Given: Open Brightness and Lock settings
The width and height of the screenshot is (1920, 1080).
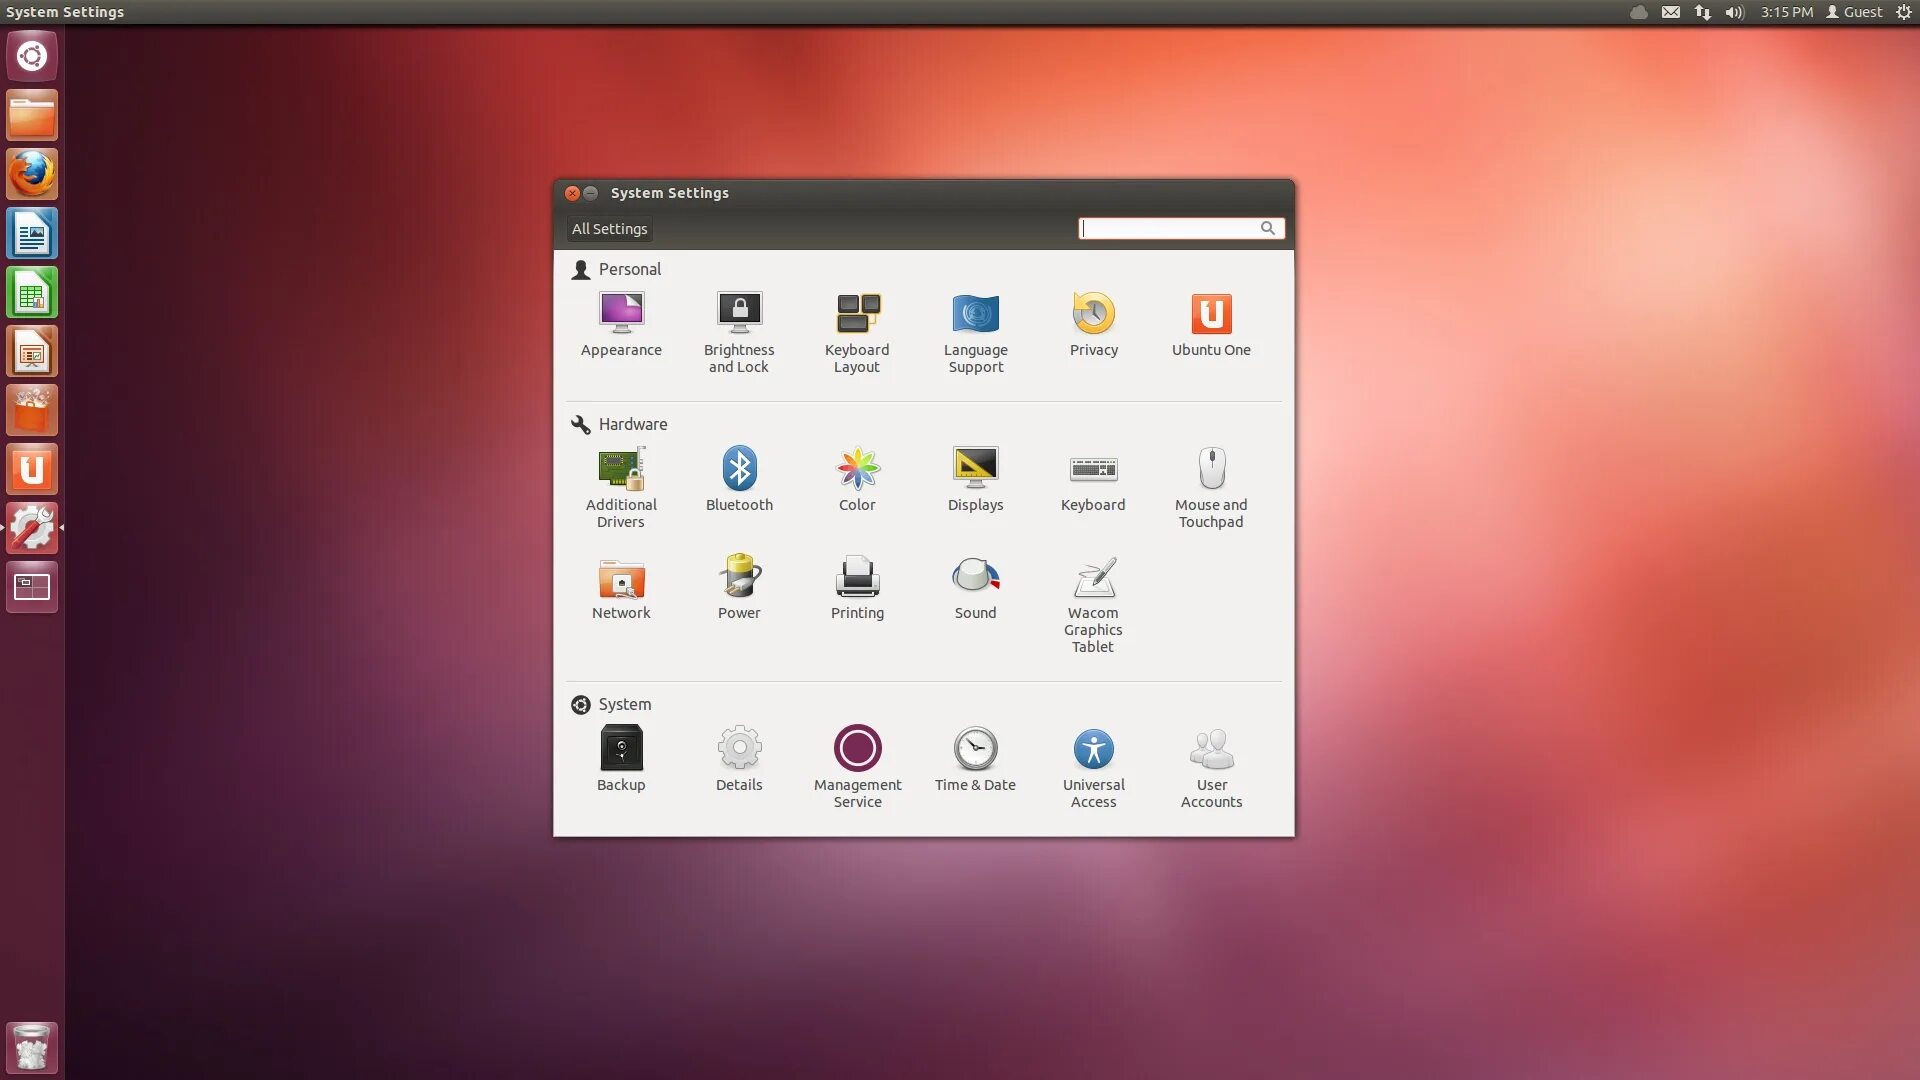Looking at the screenshot, I should click(x=739, y=315).
